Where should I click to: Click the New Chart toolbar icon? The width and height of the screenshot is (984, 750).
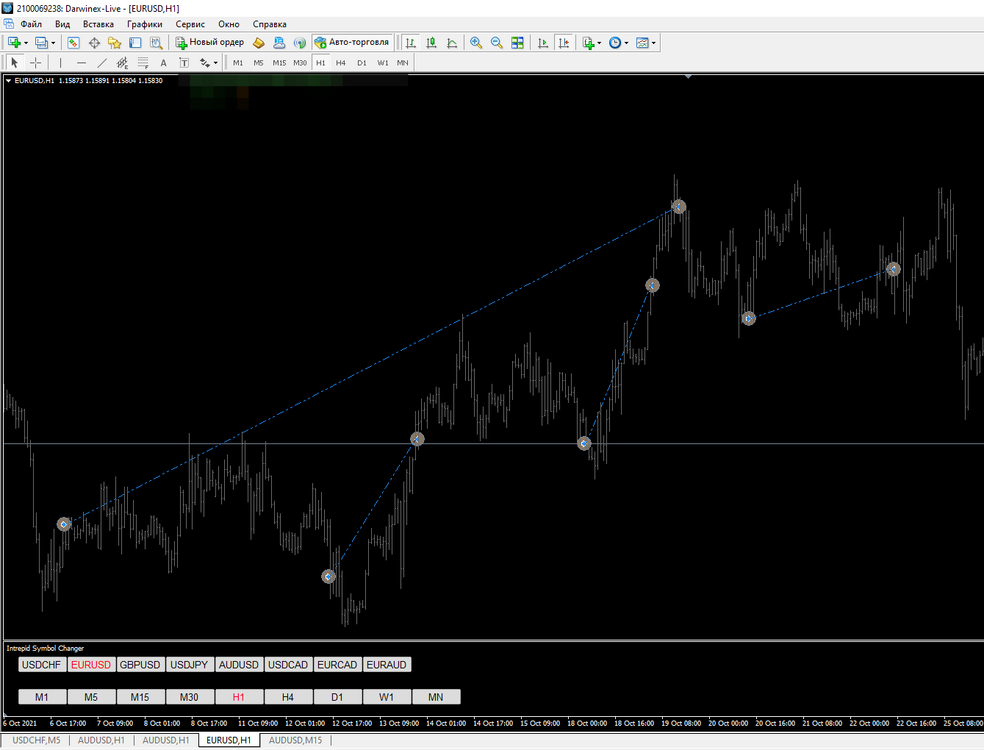(14, 43)
